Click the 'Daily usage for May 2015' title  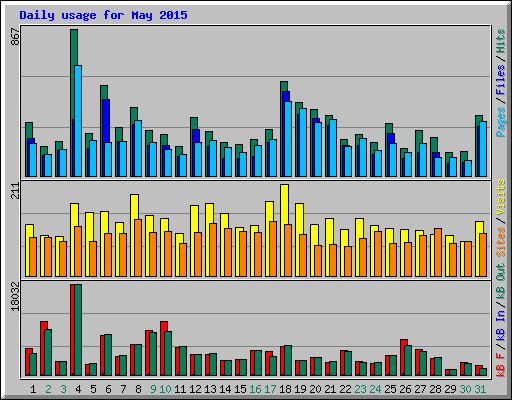(x=103, y=15)
